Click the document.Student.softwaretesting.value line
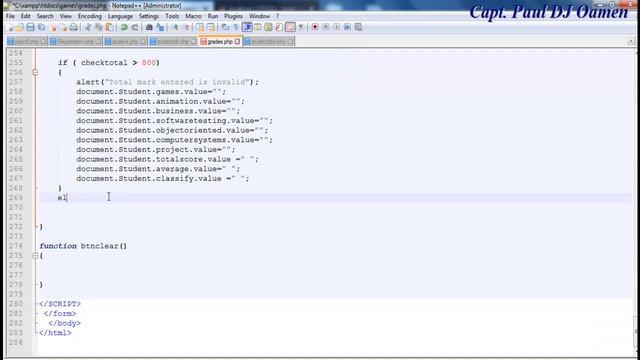The image size is (640, 360). tap(174, 121)
